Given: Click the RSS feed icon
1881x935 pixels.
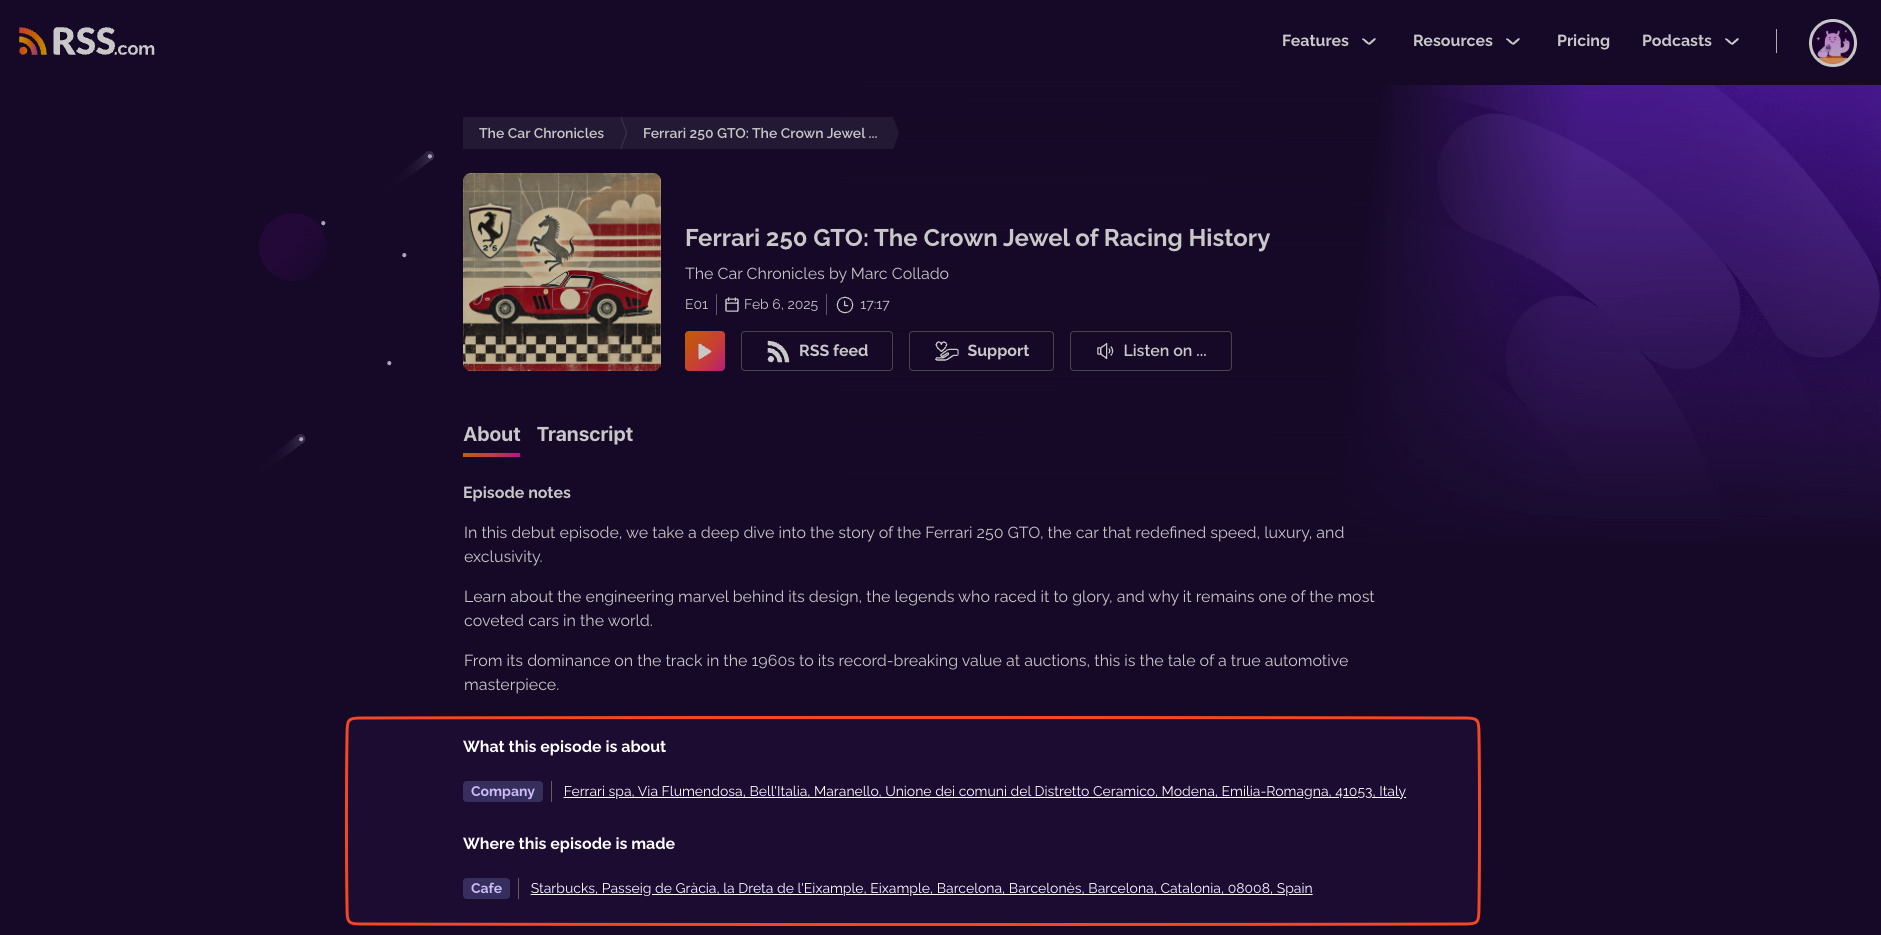Looking at the screenshot, I should point(778,351).
